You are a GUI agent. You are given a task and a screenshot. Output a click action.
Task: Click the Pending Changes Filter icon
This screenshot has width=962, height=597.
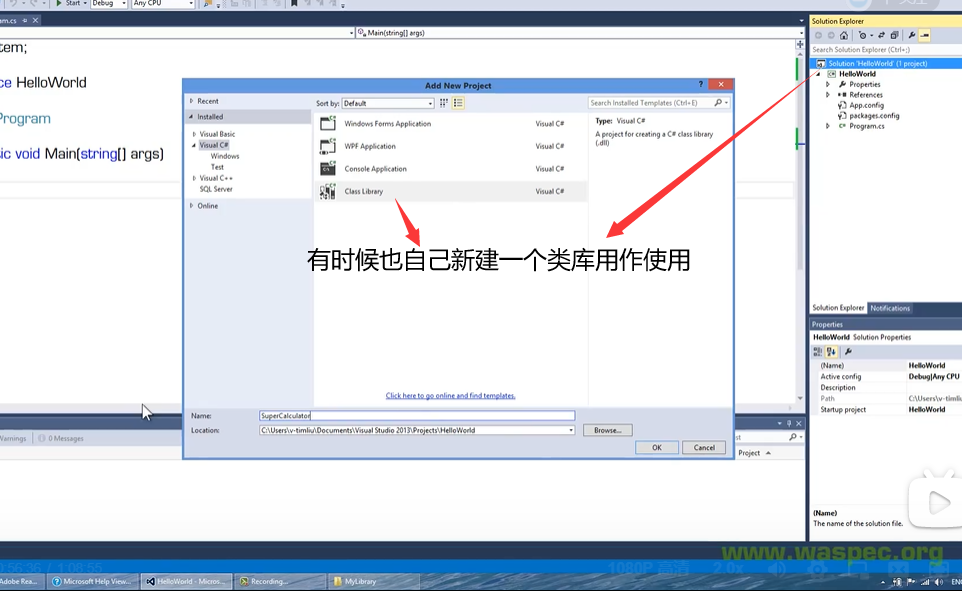coord(863,36)
